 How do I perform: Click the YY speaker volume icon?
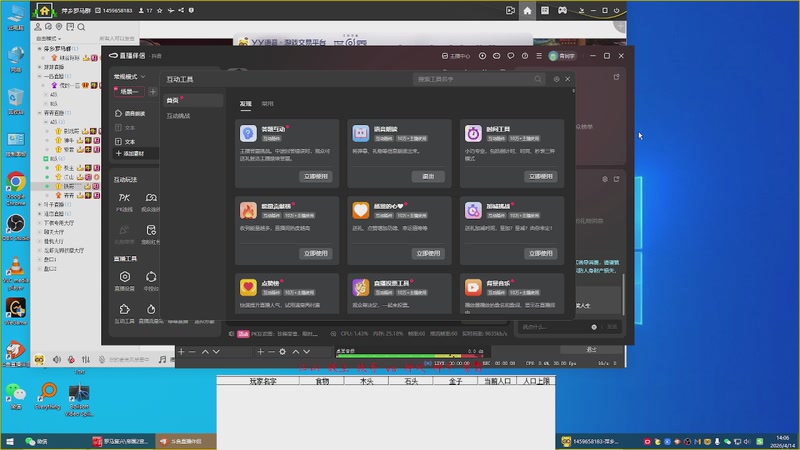(x=57, y=359)
